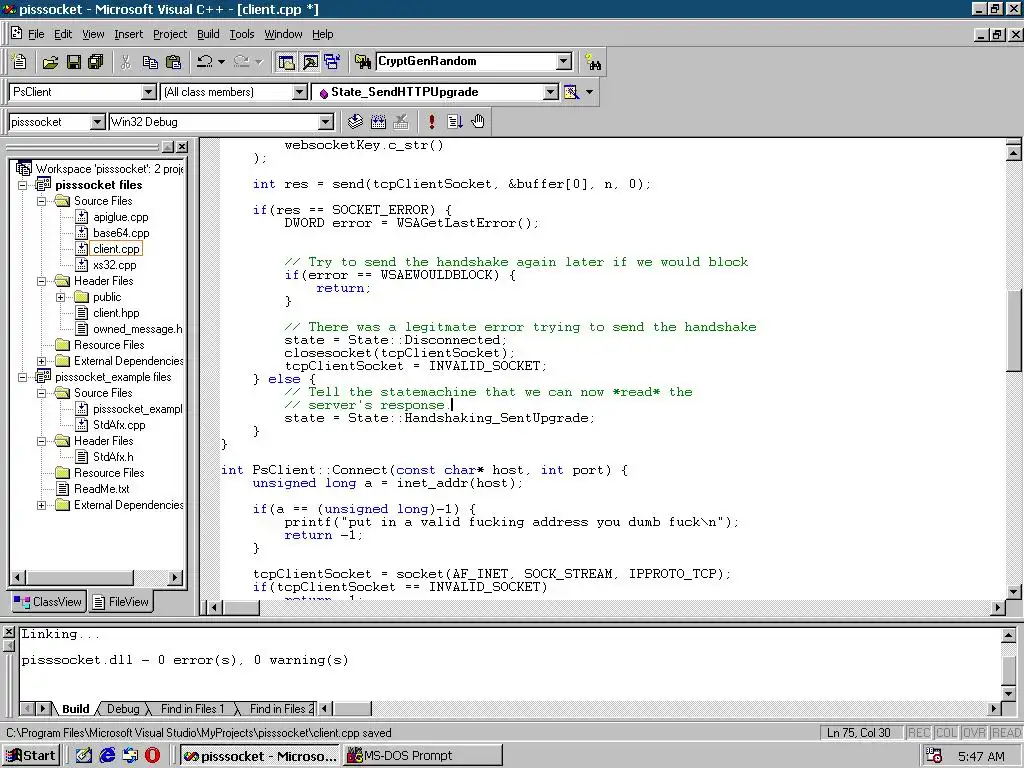Launch Internet Explorer from quick launch
This screenshot has height=768, width=1024.
tap(106, 756)
